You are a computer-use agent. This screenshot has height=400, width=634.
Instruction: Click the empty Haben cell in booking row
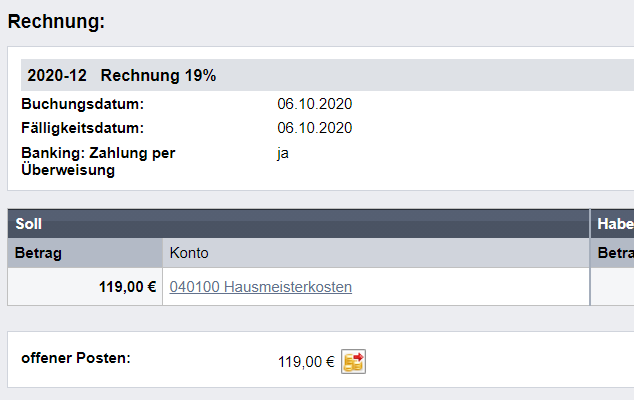pyautogui.click(x=613, y=287)
